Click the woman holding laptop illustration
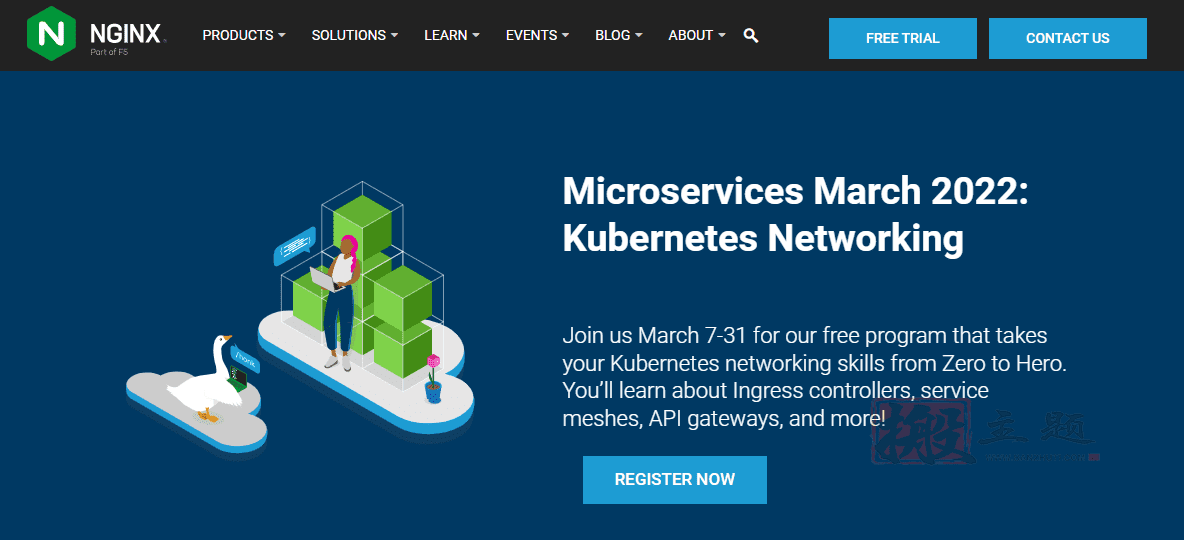The width and height of the screenshot is (1184, 540). coord(337,302)
